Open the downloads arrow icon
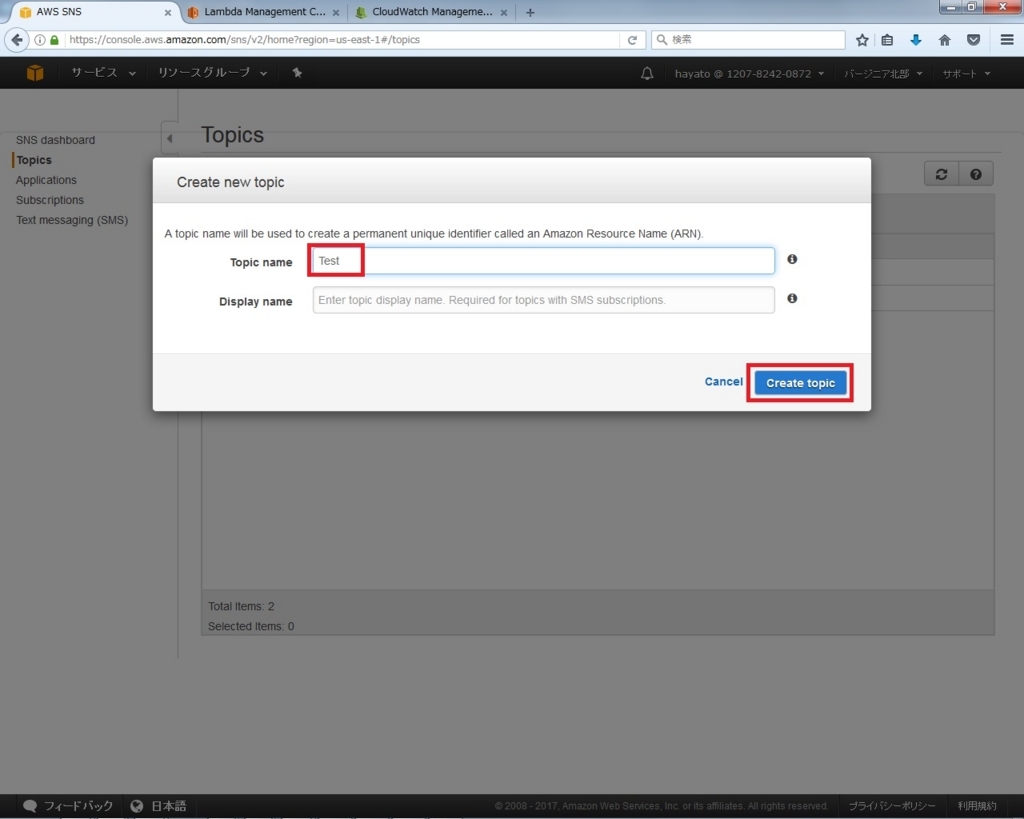Viewport: 1024px width, 819px height. [x=916, y=40]
